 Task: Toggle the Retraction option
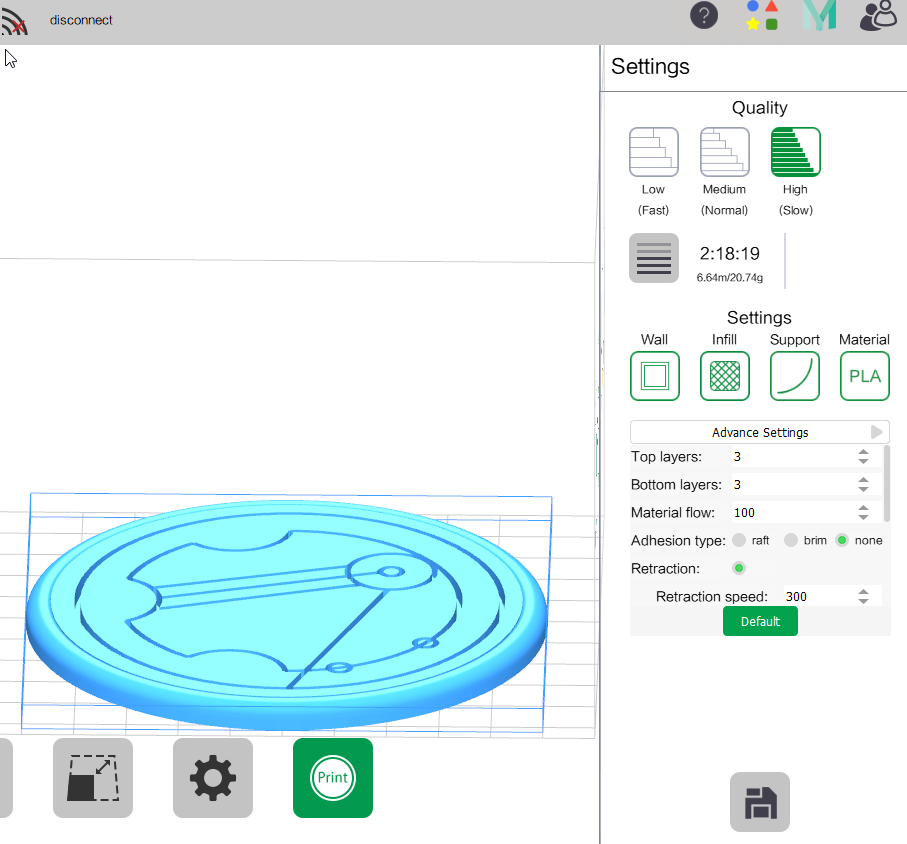click(x=739, y=568)
